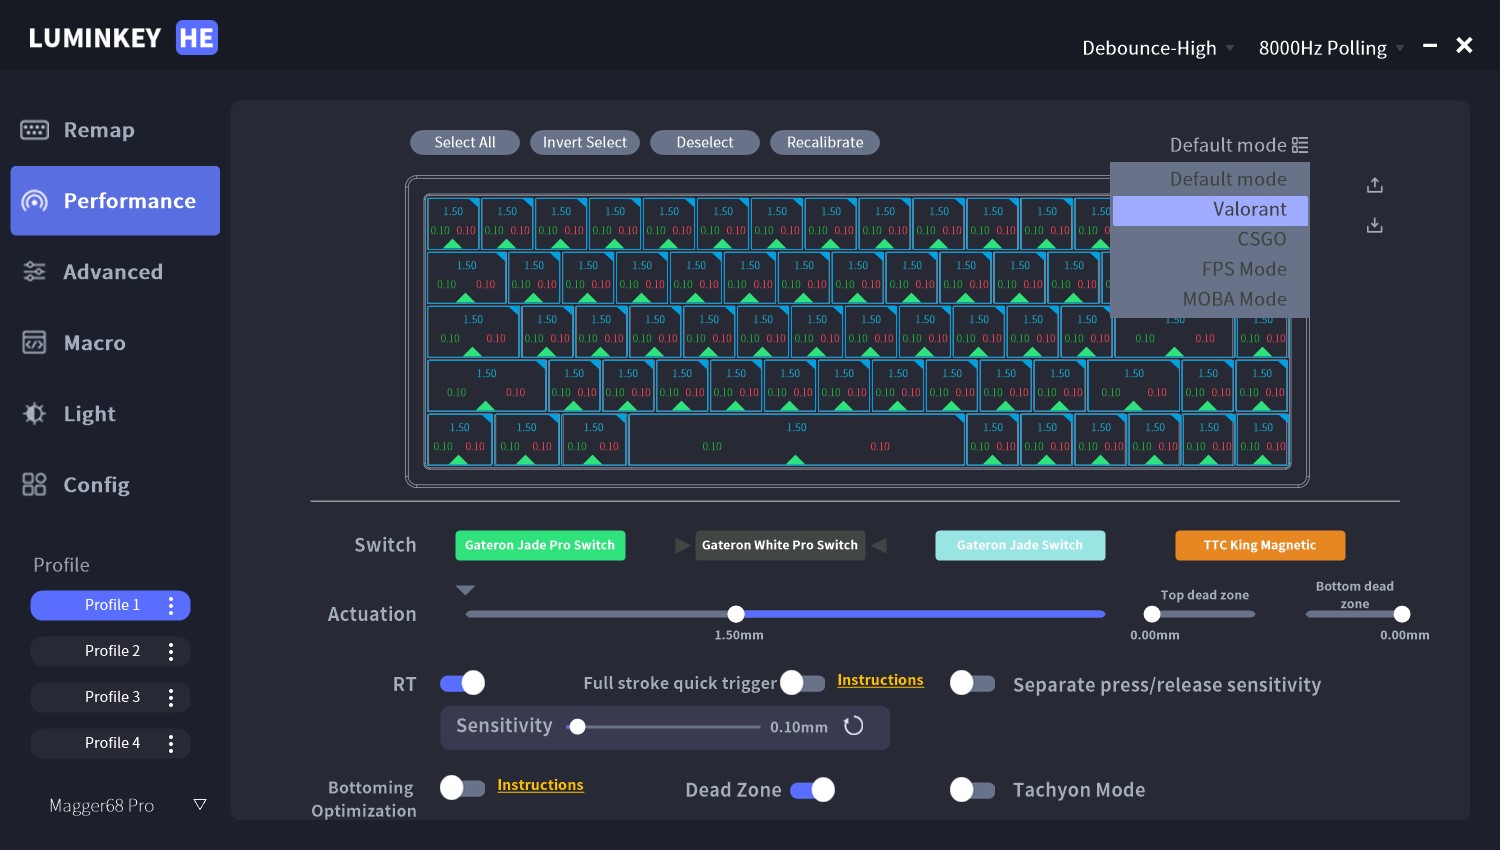
Task: Open the Remap section via keyboard icon
Action: (35, 130)
